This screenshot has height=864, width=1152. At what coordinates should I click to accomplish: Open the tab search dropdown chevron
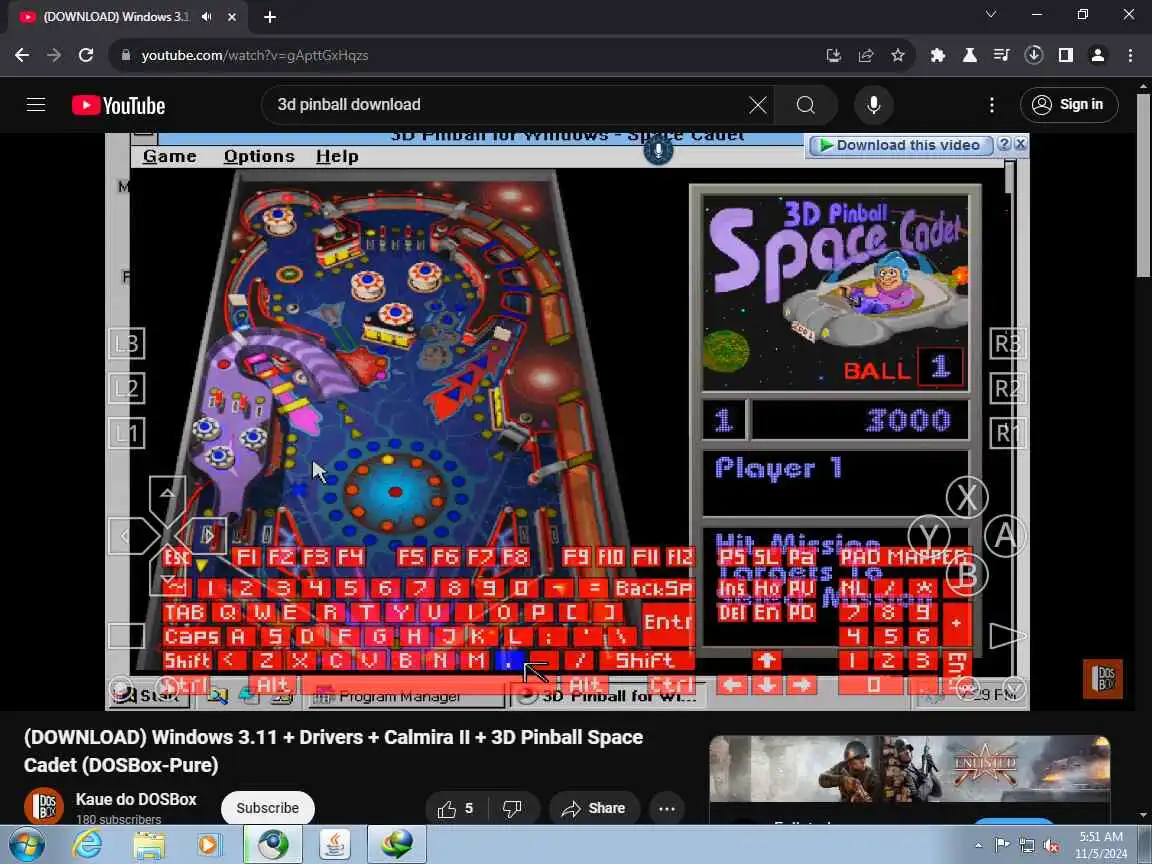tap(990, 14)
